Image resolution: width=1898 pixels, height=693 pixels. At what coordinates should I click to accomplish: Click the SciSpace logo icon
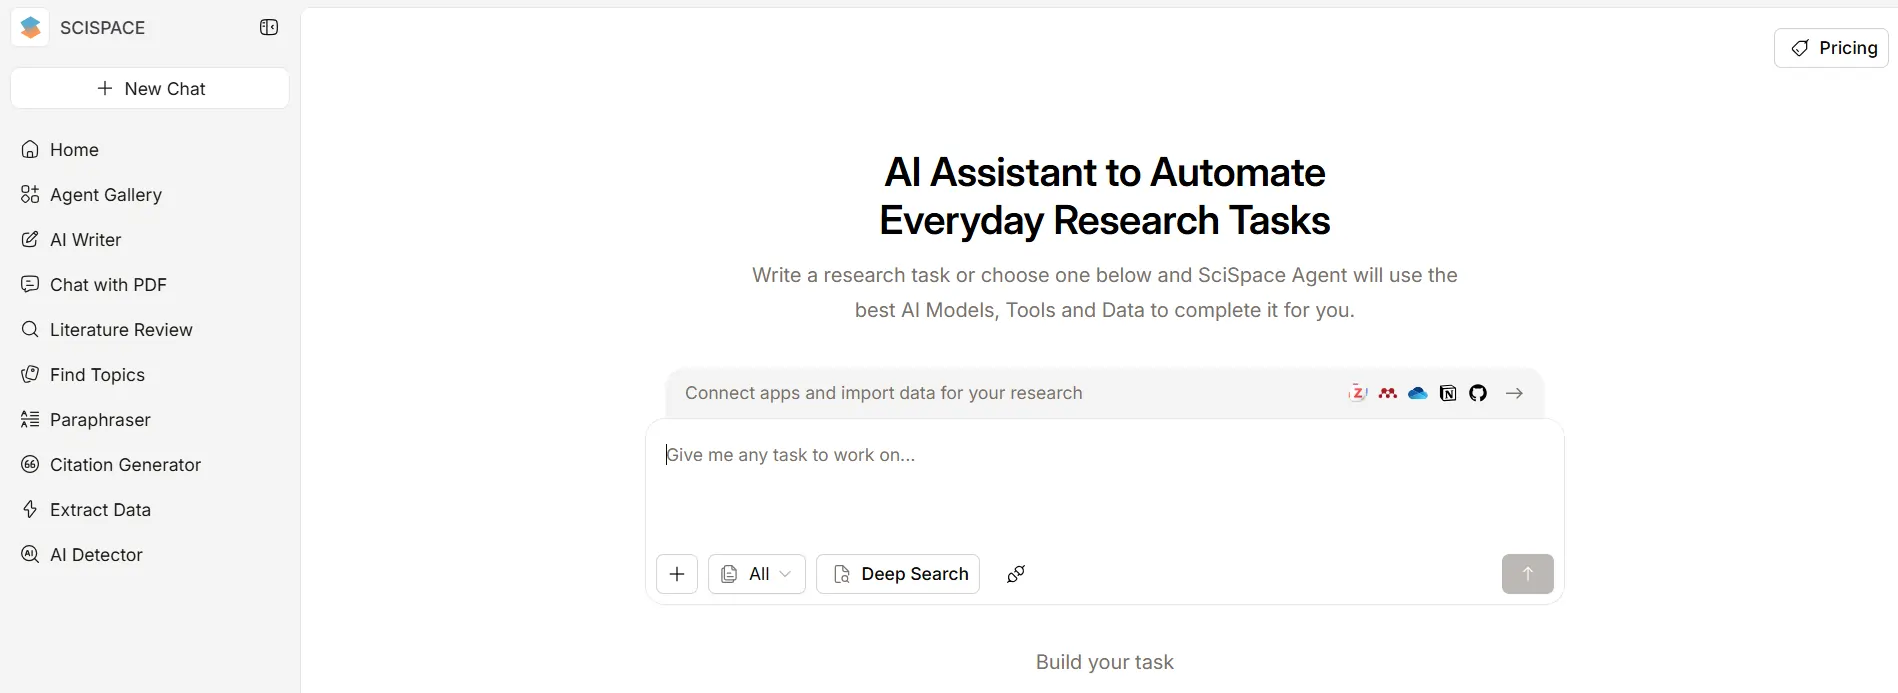coord(31,28)
